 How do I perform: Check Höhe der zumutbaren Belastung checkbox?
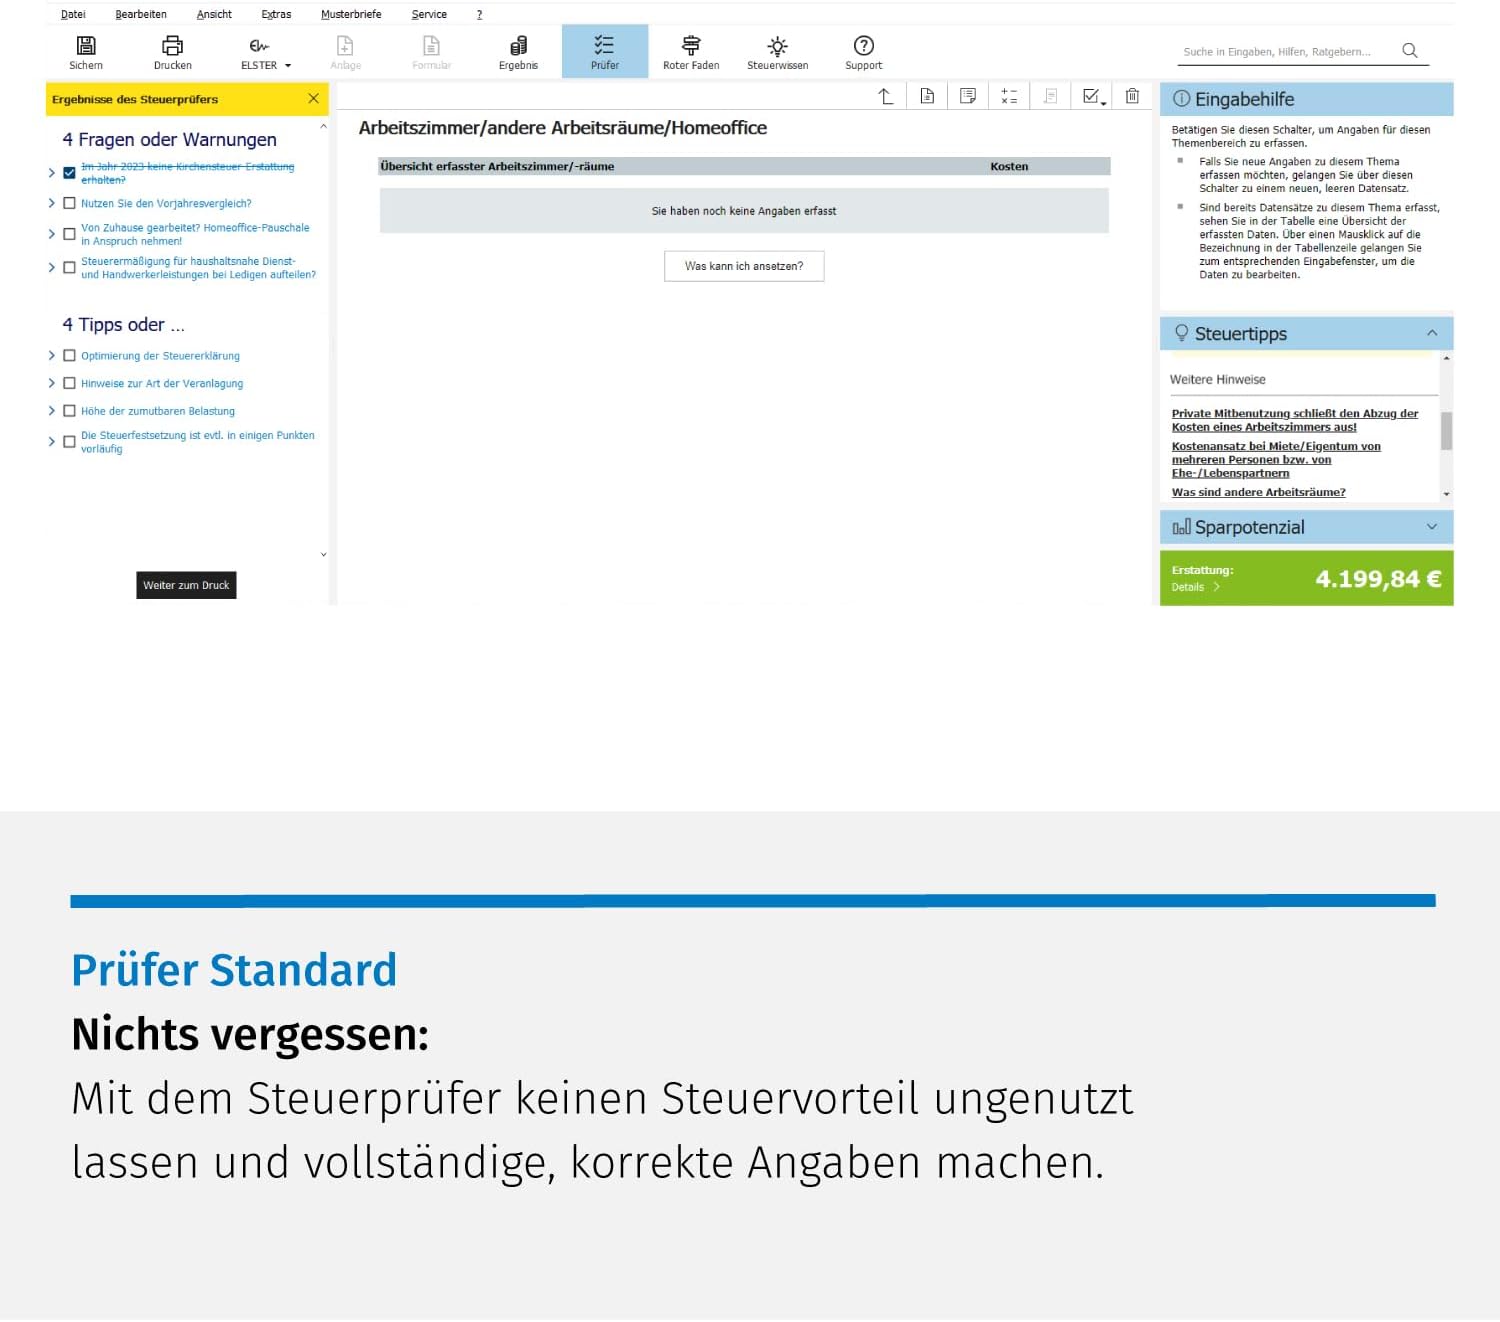(69, 411)
